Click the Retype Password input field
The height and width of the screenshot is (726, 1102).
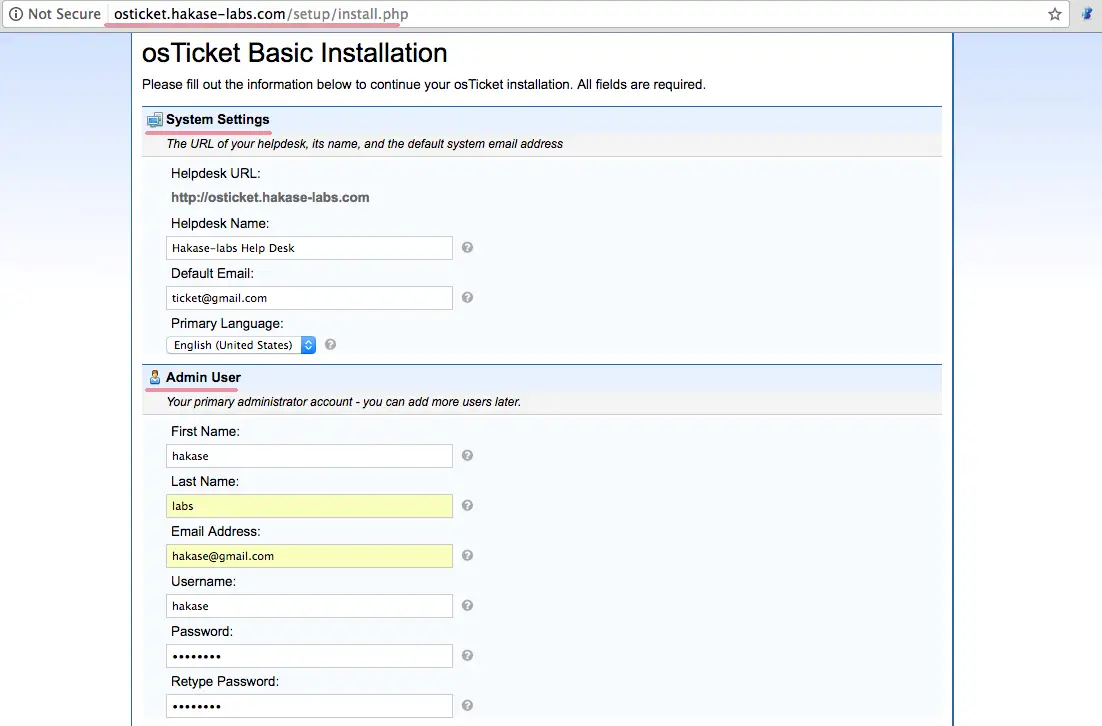309,706
